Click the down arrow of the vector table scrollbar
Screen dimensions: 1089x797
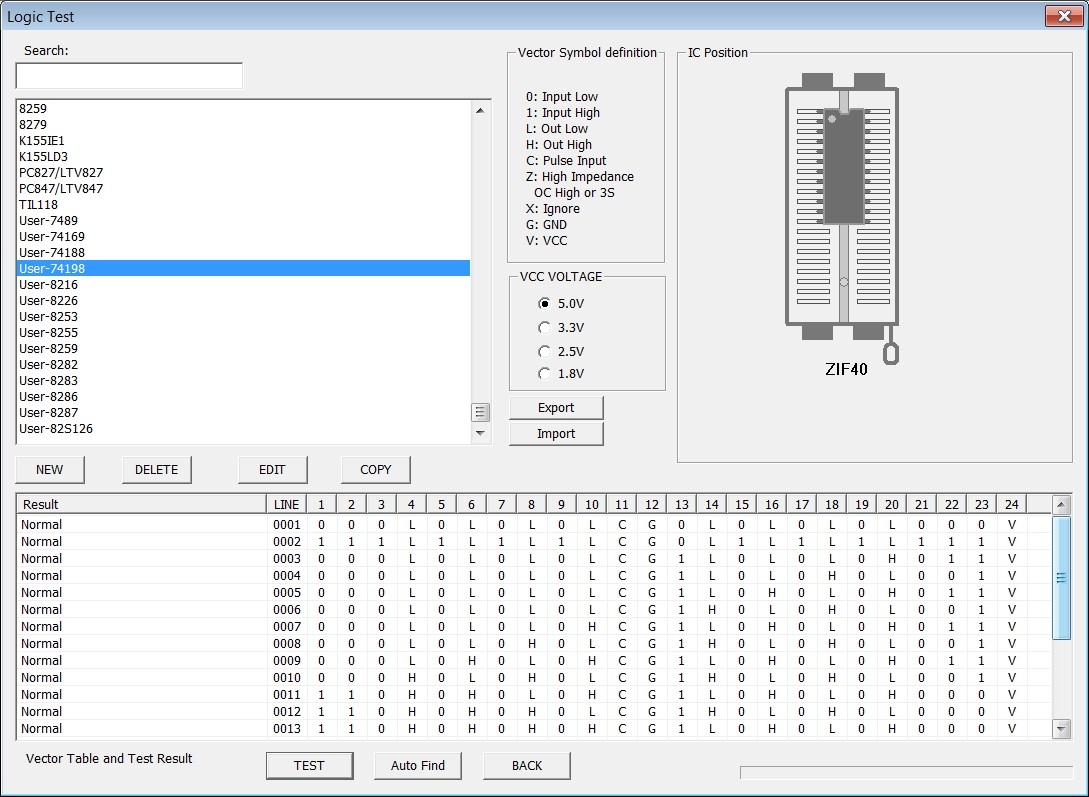click(x=1061, y=729)
